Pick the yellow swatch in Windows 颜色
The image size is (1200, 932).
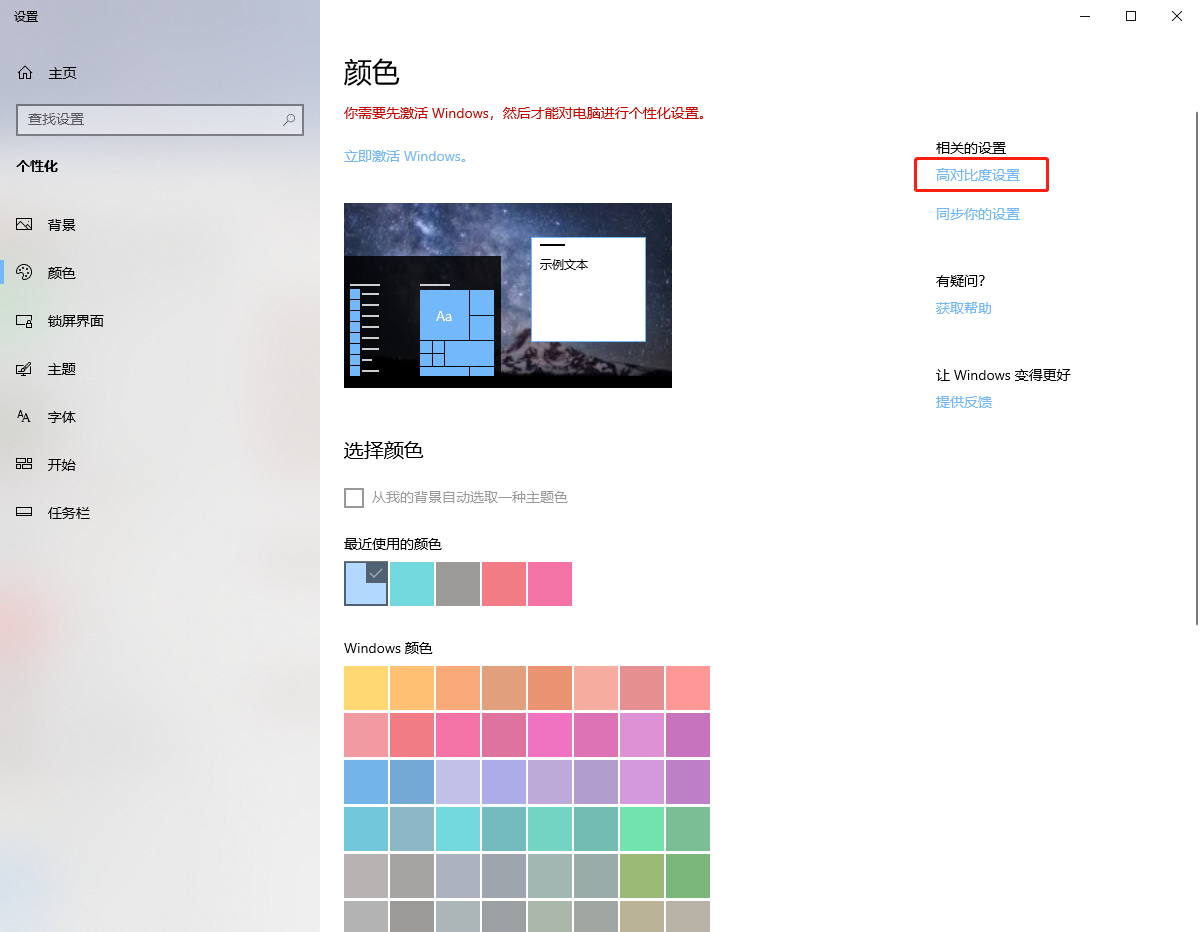point(365,687)
